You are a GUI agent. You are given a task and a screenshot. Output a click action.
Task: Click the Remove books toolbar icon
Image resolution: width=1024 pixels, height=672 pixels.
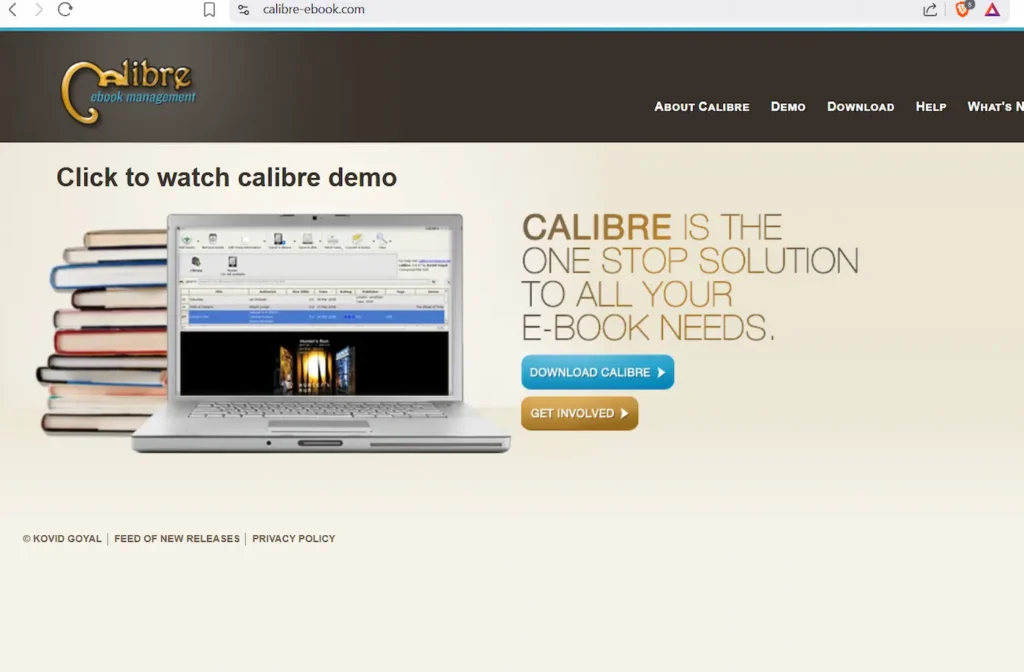213,238
